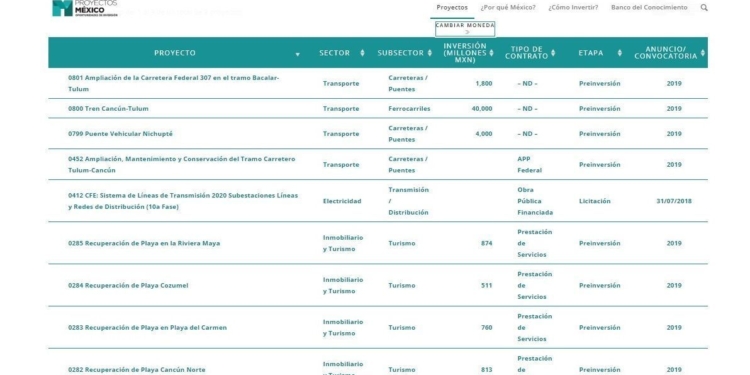Open 0412 CFE Sistema de Líneas project
The width and height of the screenshot is (750, 375).
click(x=183, y=201)
